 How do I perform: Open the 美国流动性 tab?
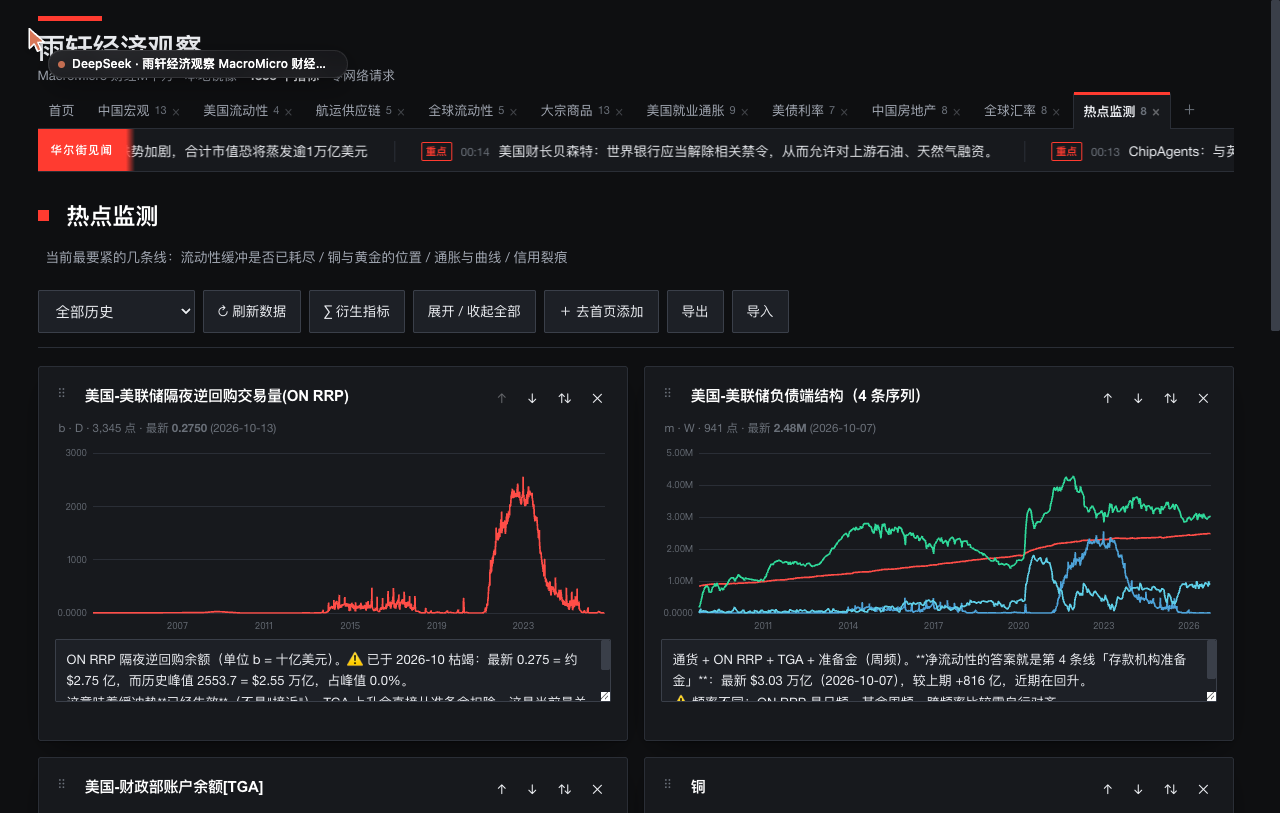[x=235, y=110]
